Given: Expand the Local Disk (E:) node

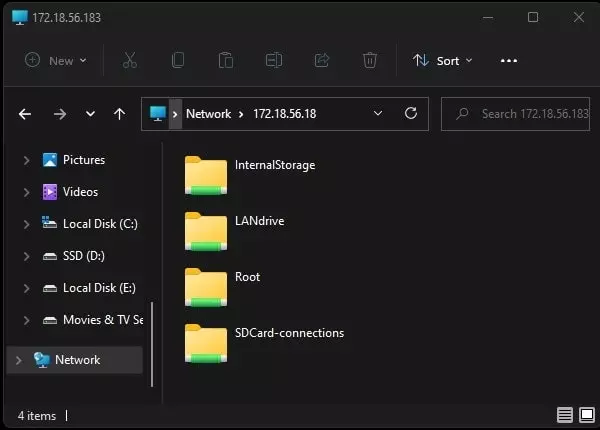Looking at the screenshot, I should coord(26,288).
